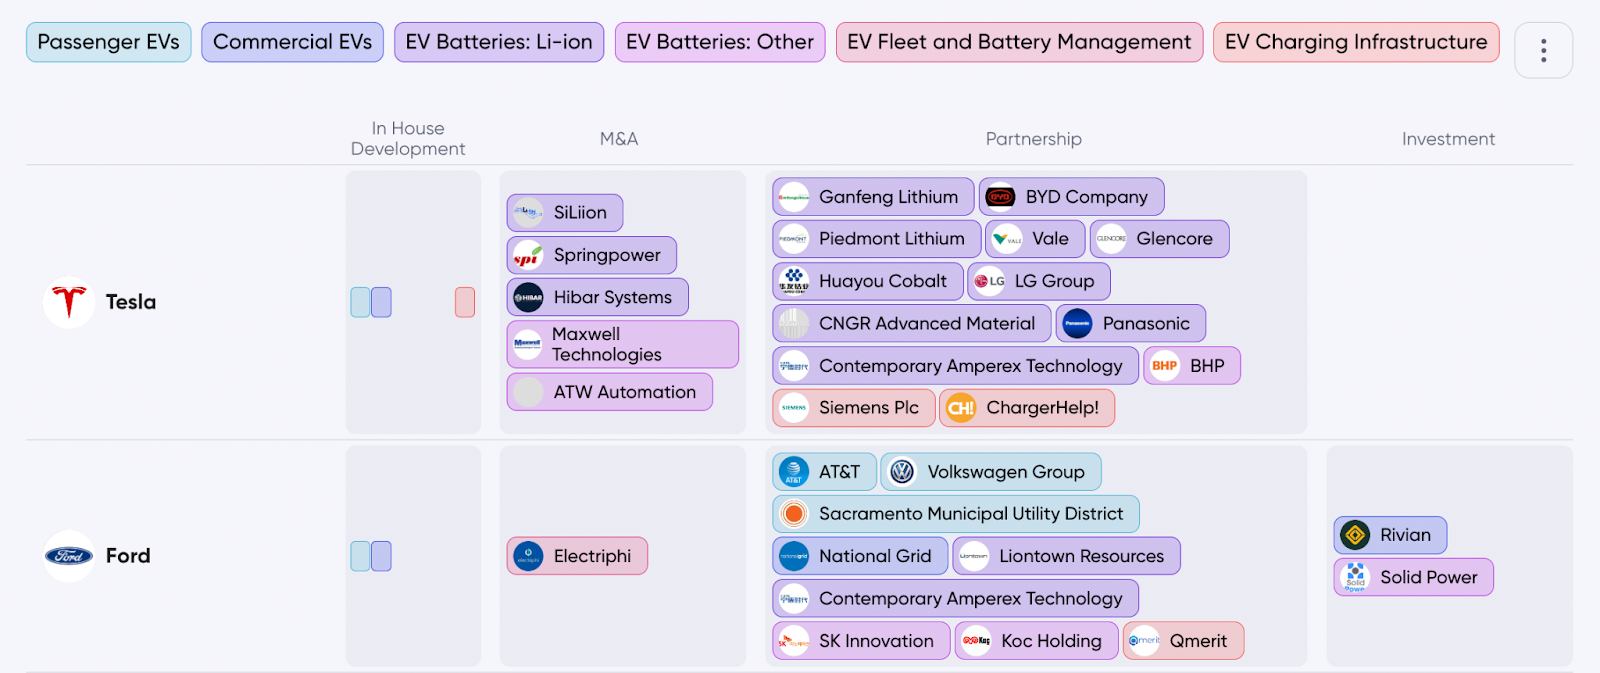Click the BYD Company logo icon
This screenshot has height=673, width=1600.
(1000, 197)
